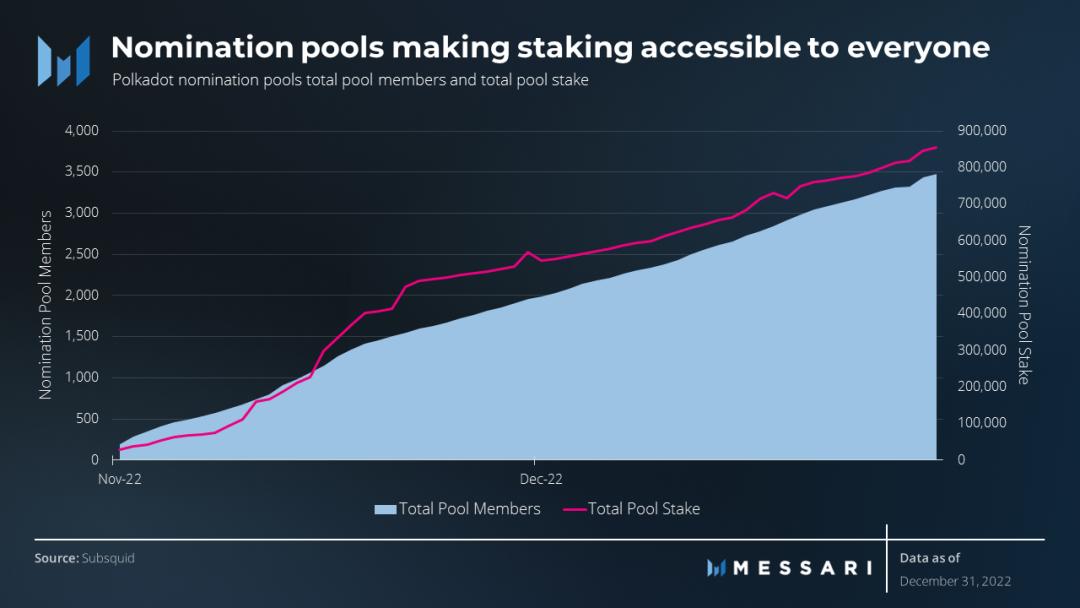
Task: Click the small Messari icon in the footer
Action: pos(716,568)
